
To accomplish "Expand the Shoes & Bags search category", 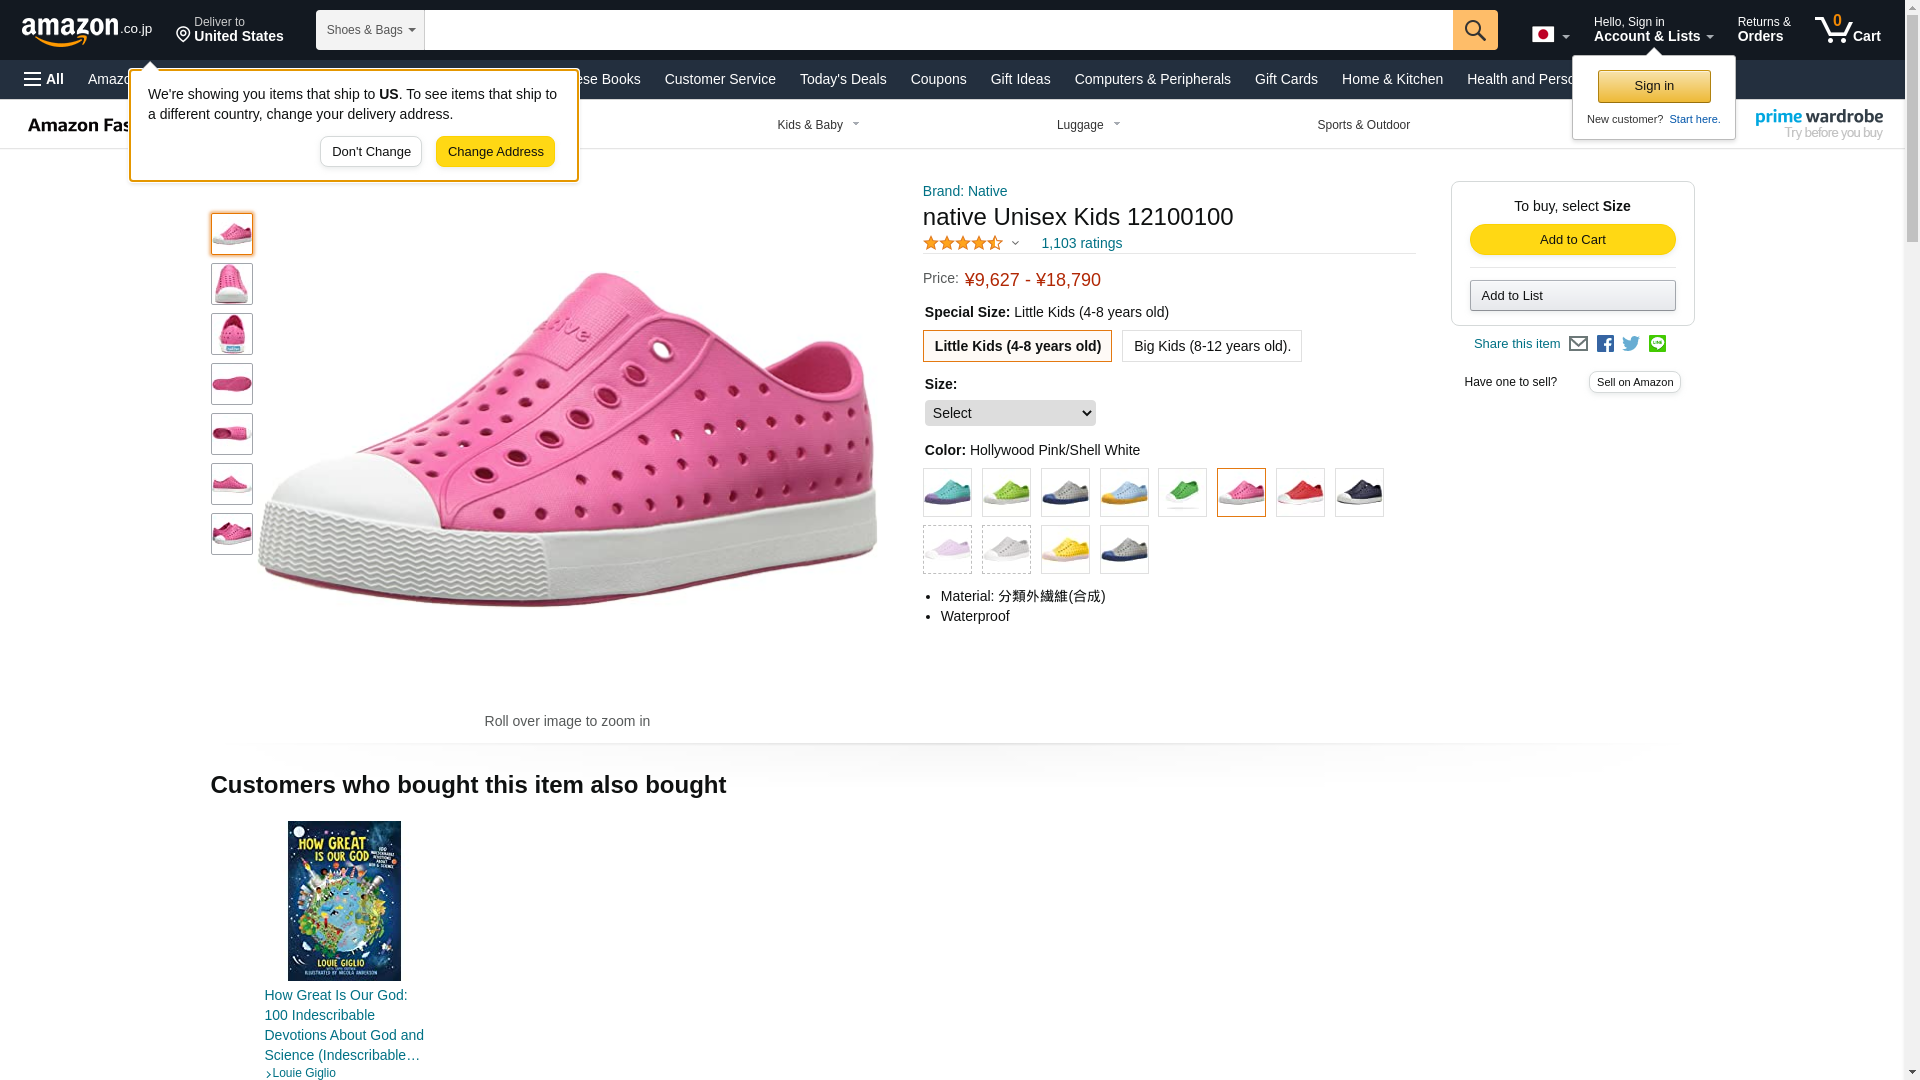I will click(x=370, y=30).
